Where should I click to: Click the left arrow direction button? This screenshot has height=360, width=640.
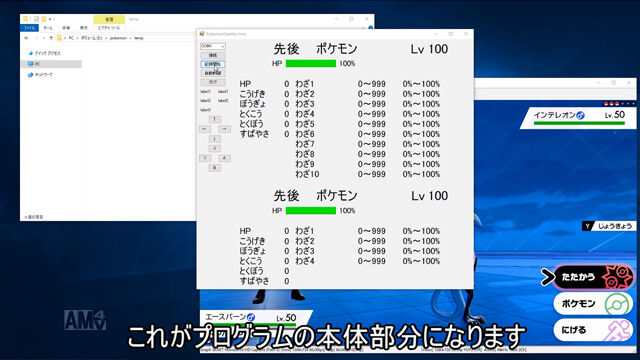[x=205, y=129]
